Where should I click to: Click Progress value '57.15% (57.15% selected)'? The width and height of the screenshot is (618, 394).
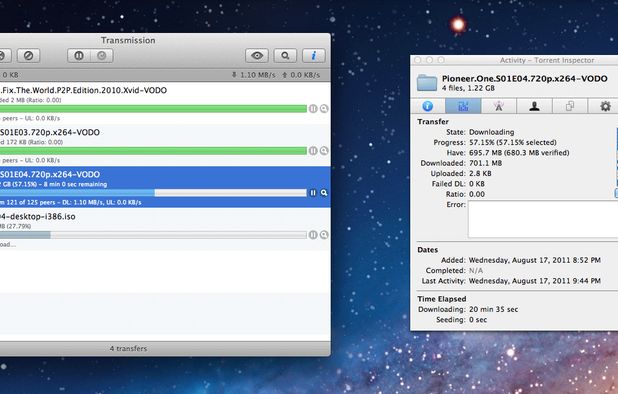click(513, 142)
